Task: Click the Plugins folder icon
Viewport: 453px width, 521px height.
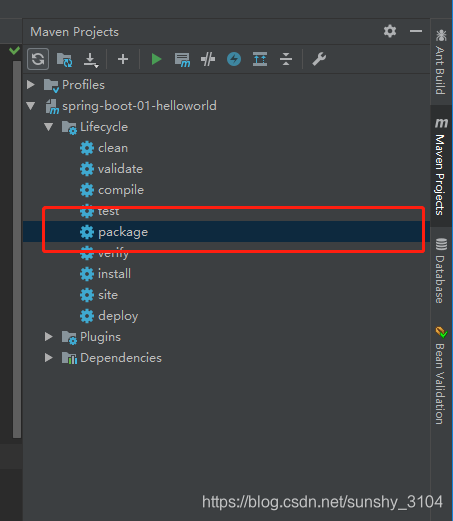Action: click(69, 337)
